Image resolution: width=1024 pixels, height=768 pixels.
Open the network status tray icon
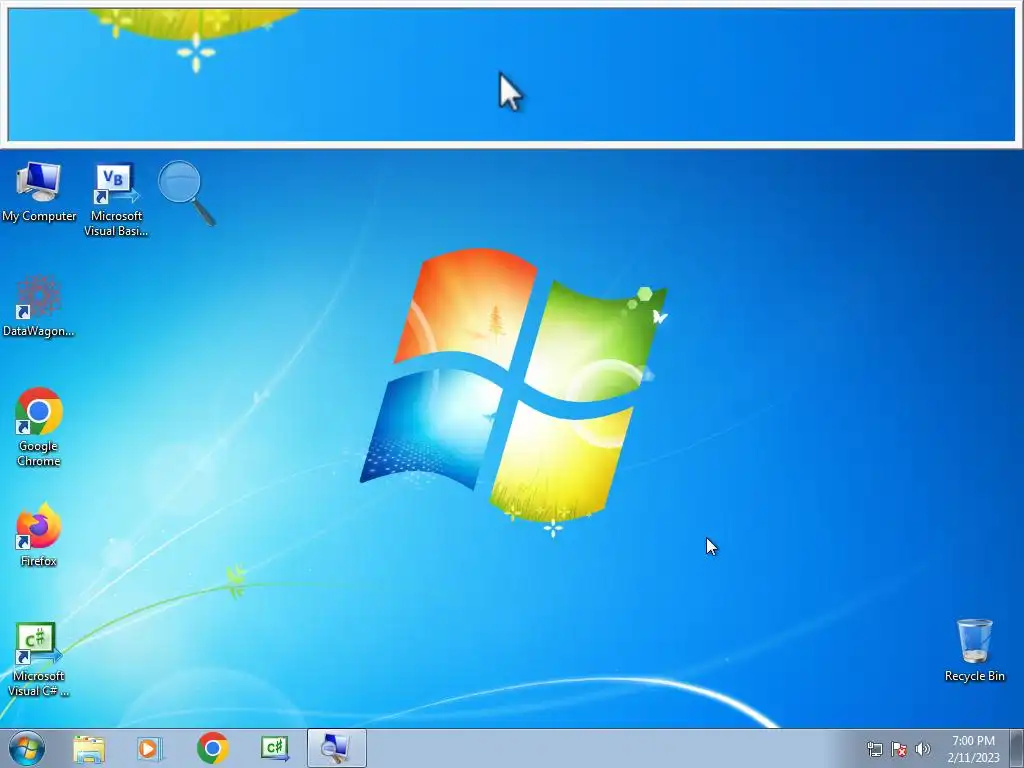874,749
